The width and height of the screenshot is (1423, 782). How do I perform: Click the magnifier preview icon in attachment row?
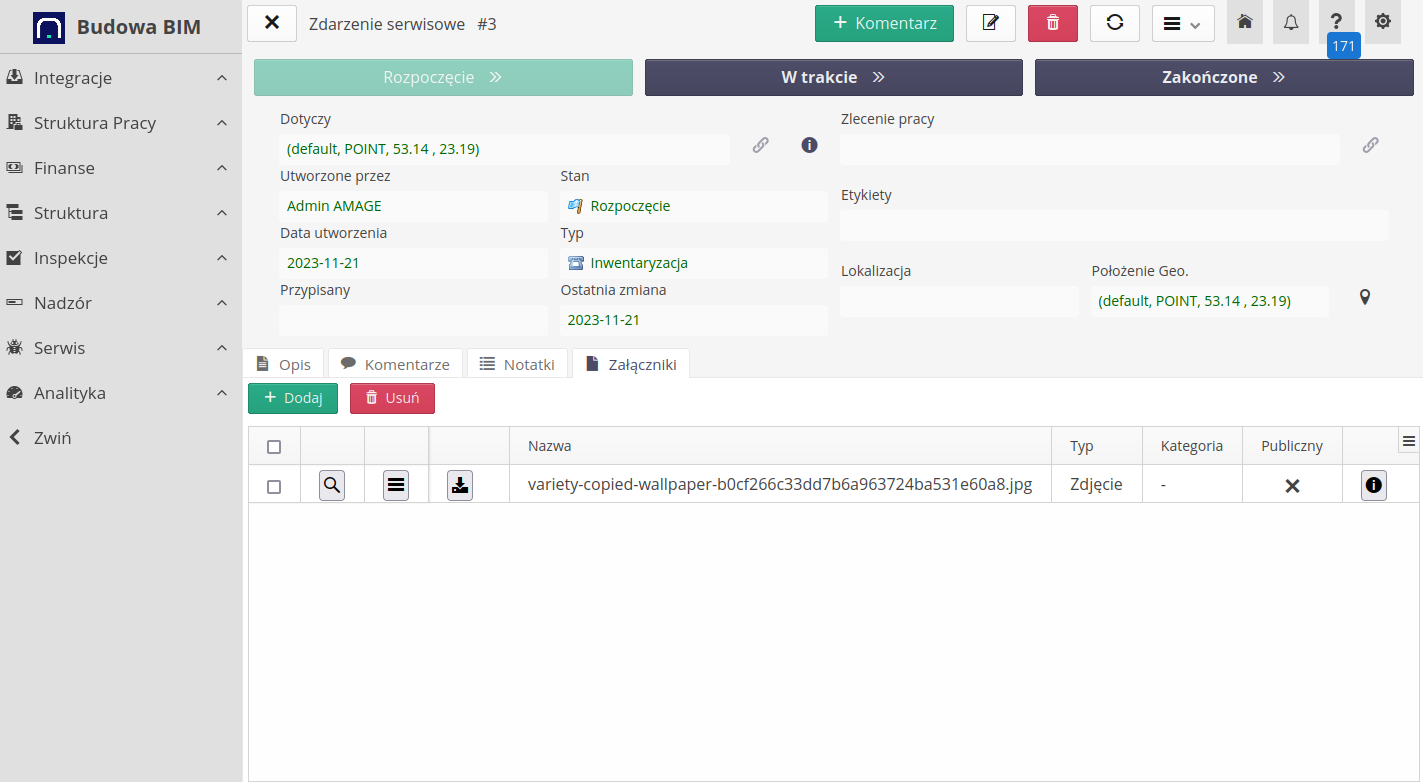(332, 485)
